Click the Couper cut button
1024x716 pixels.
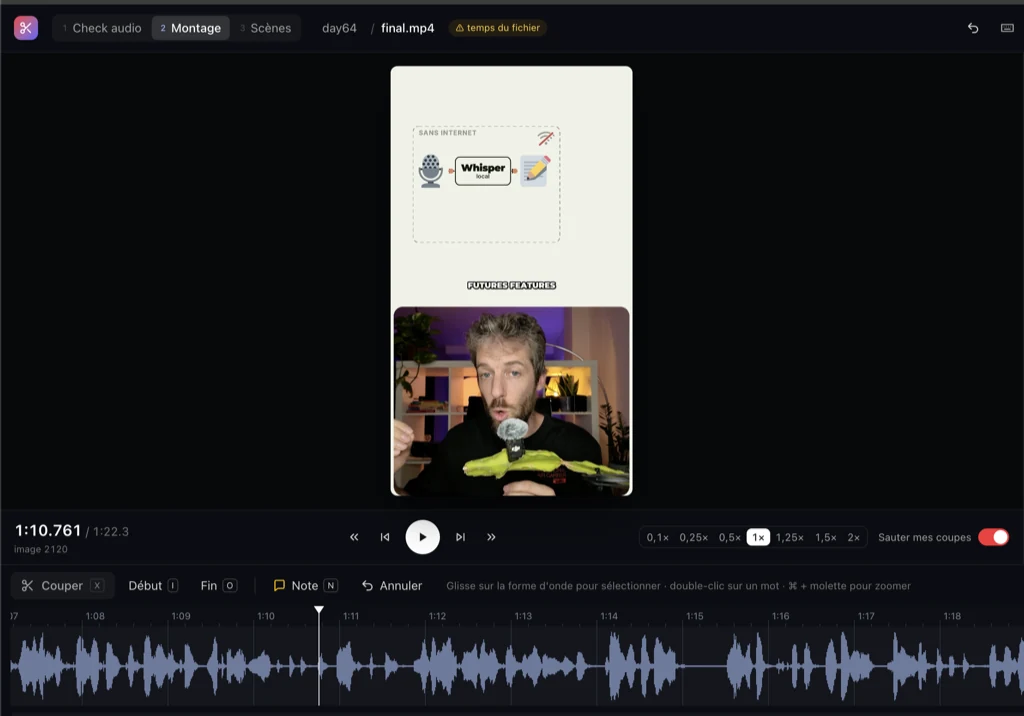(x=62, y=585)
